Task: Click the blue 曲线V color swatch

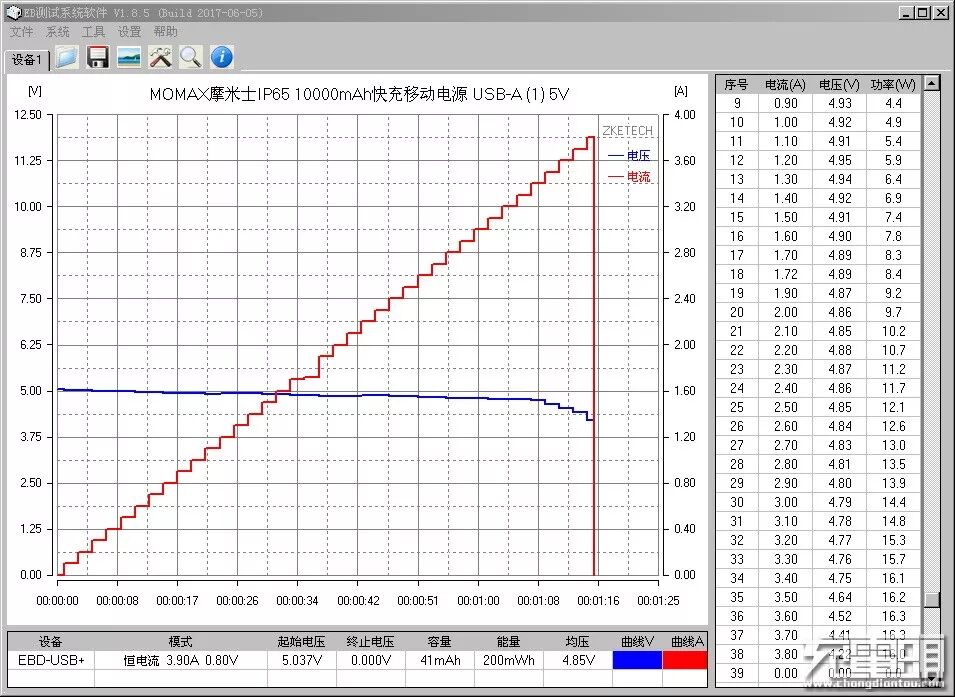Action: (x=637, y=660)
